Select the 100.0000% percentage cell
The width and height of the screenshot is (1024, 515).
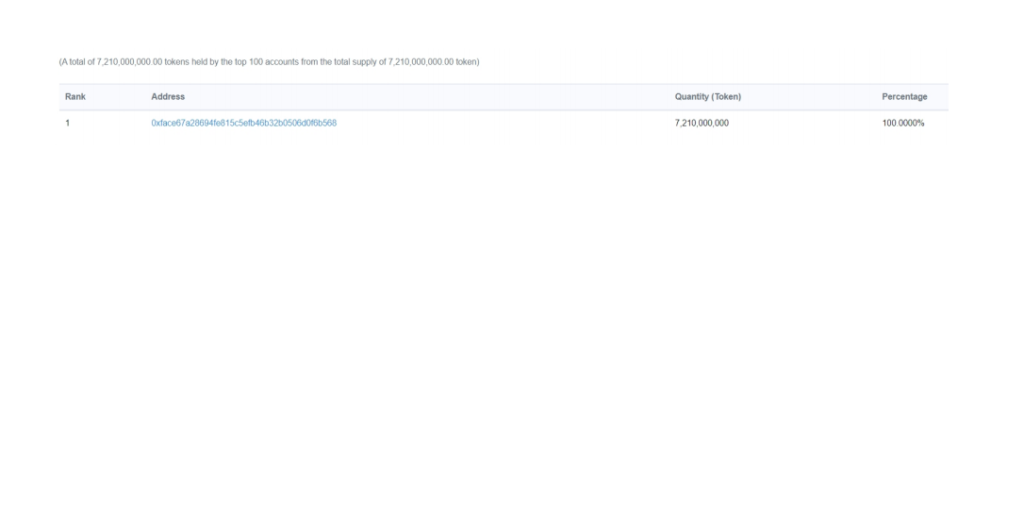point(903,123)
